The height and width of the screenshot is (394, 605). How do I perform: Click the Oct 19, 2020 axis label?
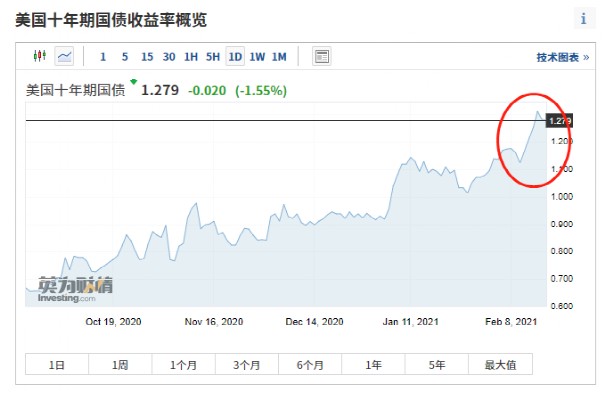pos(113,321)
